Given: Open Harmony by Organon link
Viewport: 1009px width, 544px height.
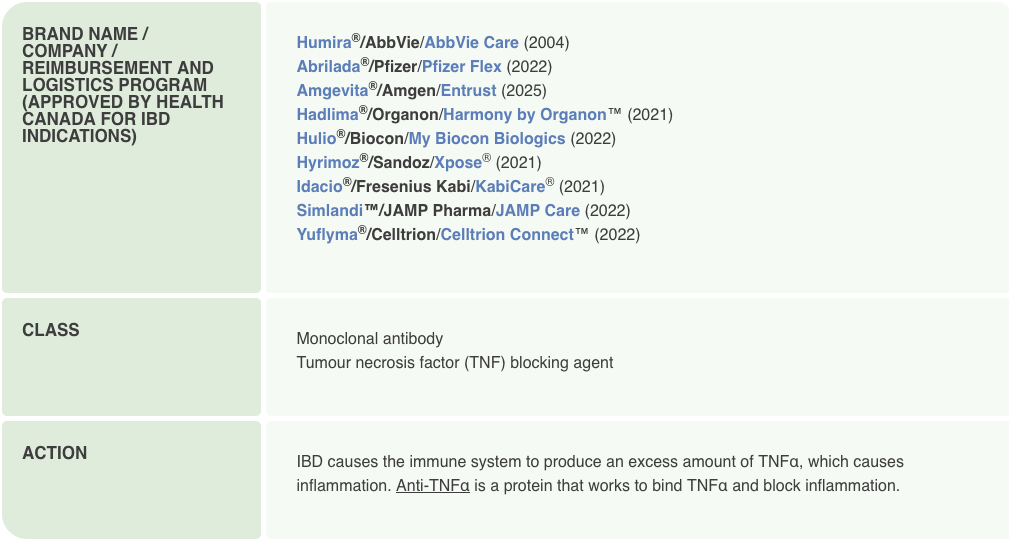Looking at the screenshot, I should tap(524, 115).
